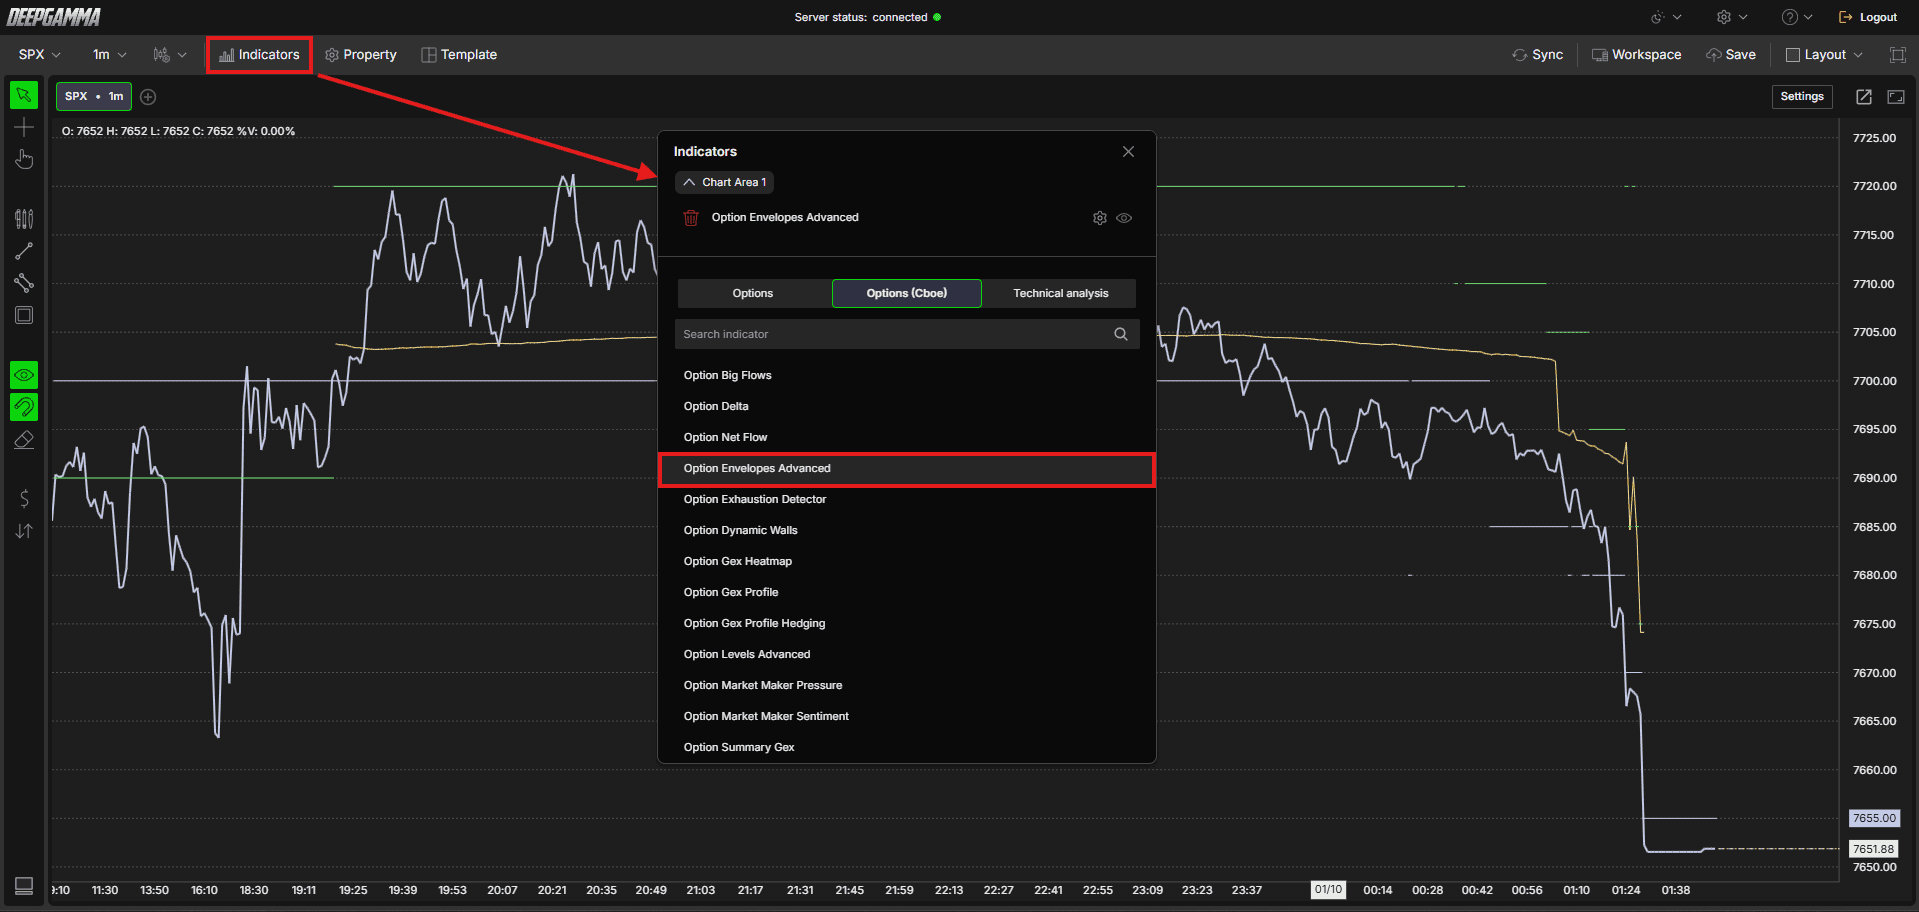Viewport: 1919px width, 912px height.
Task: Open the 1m timeframe dropdown
Action: (x=110, y=55)
